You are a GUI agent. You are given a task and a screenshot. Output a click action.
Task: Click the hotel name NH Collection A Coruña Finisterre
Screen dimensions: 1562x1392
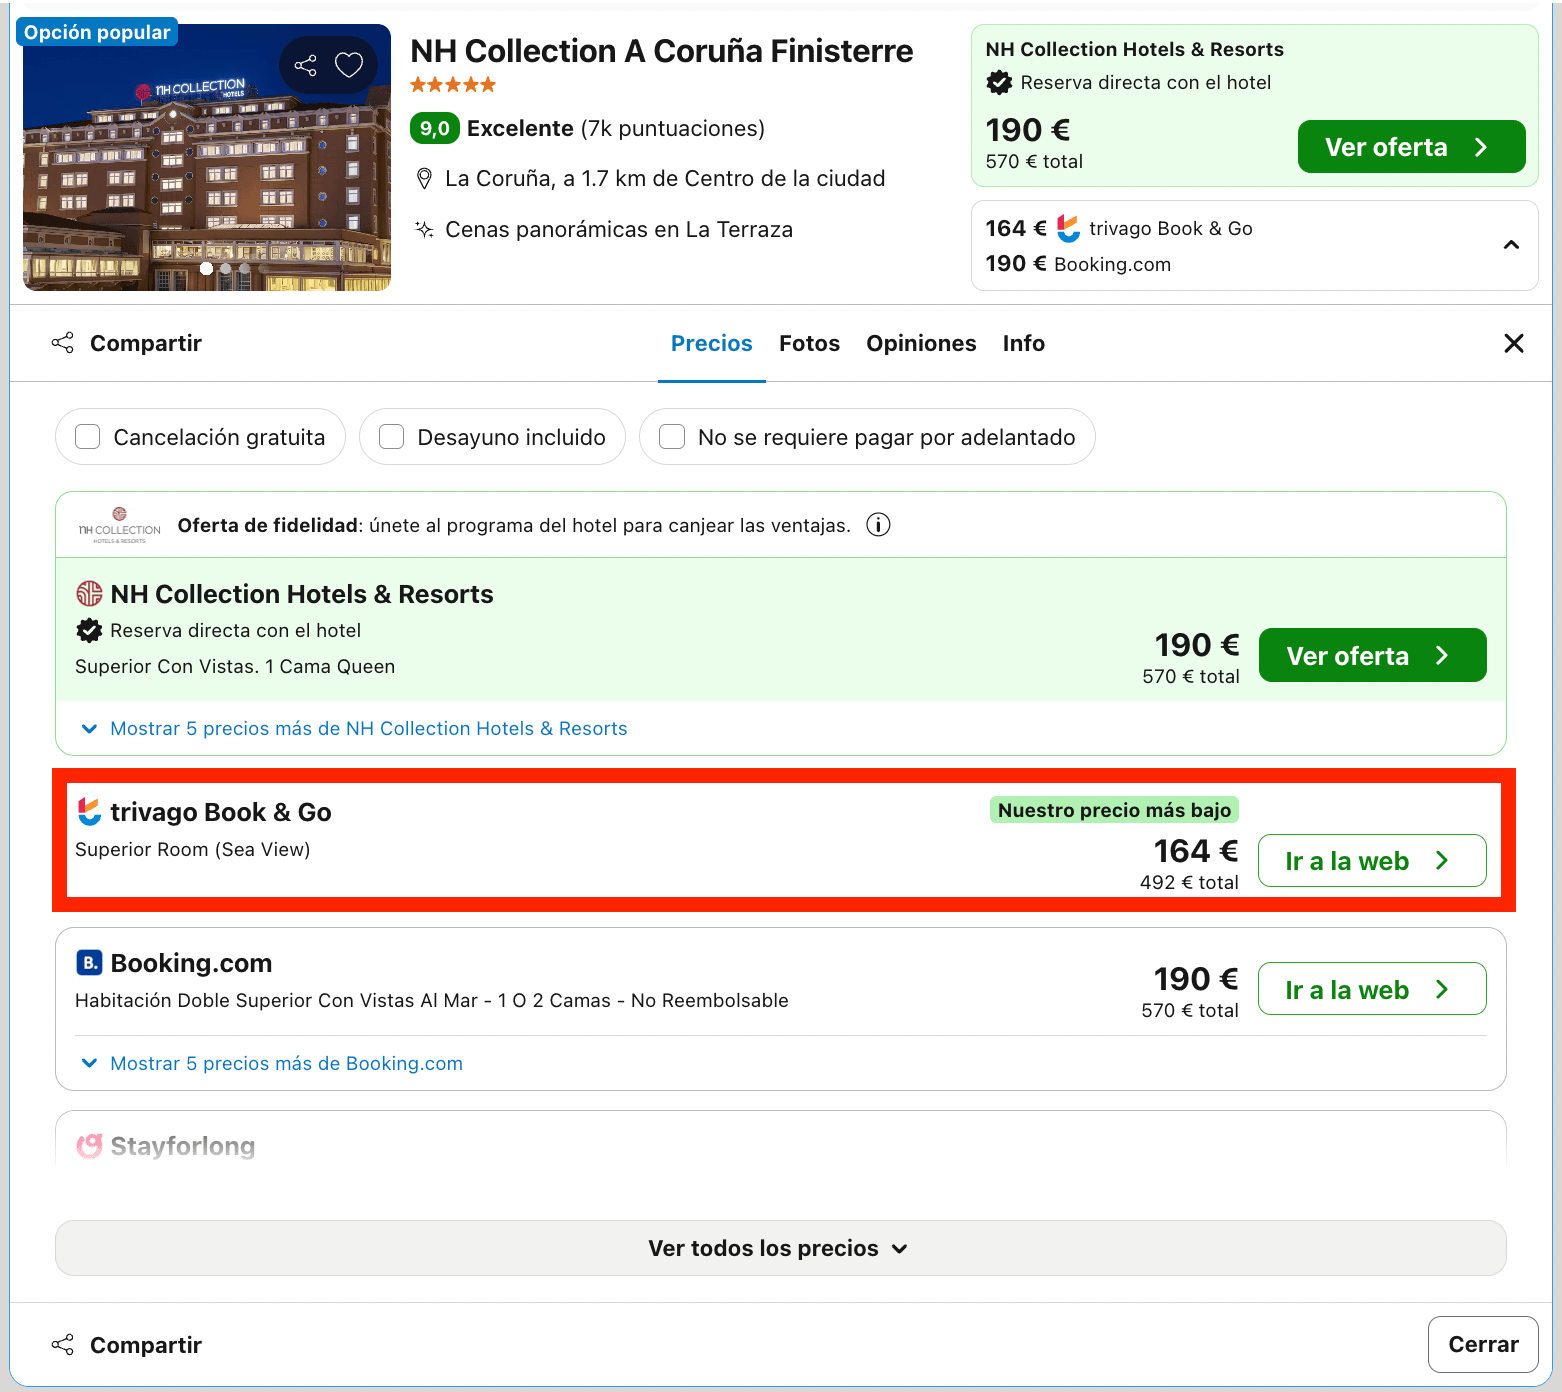click(x=661, y=51)
